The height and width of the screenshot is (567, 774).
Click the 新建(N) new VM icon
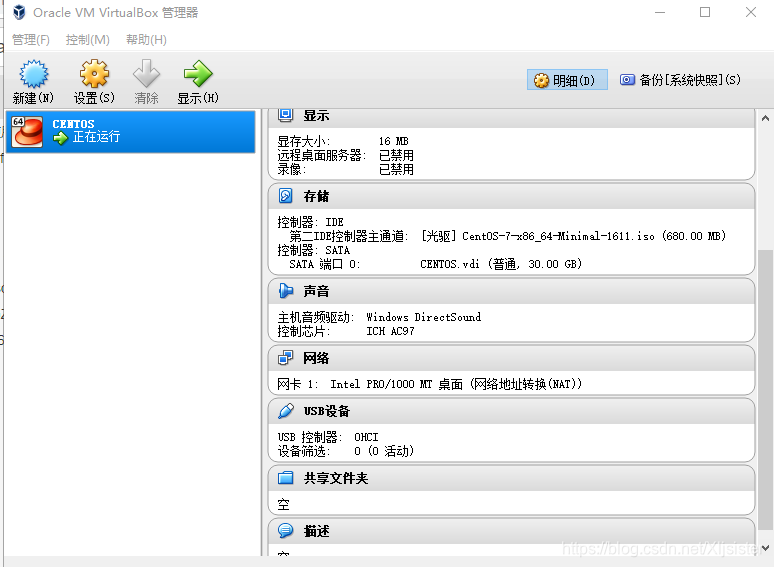tap(34, 74)
